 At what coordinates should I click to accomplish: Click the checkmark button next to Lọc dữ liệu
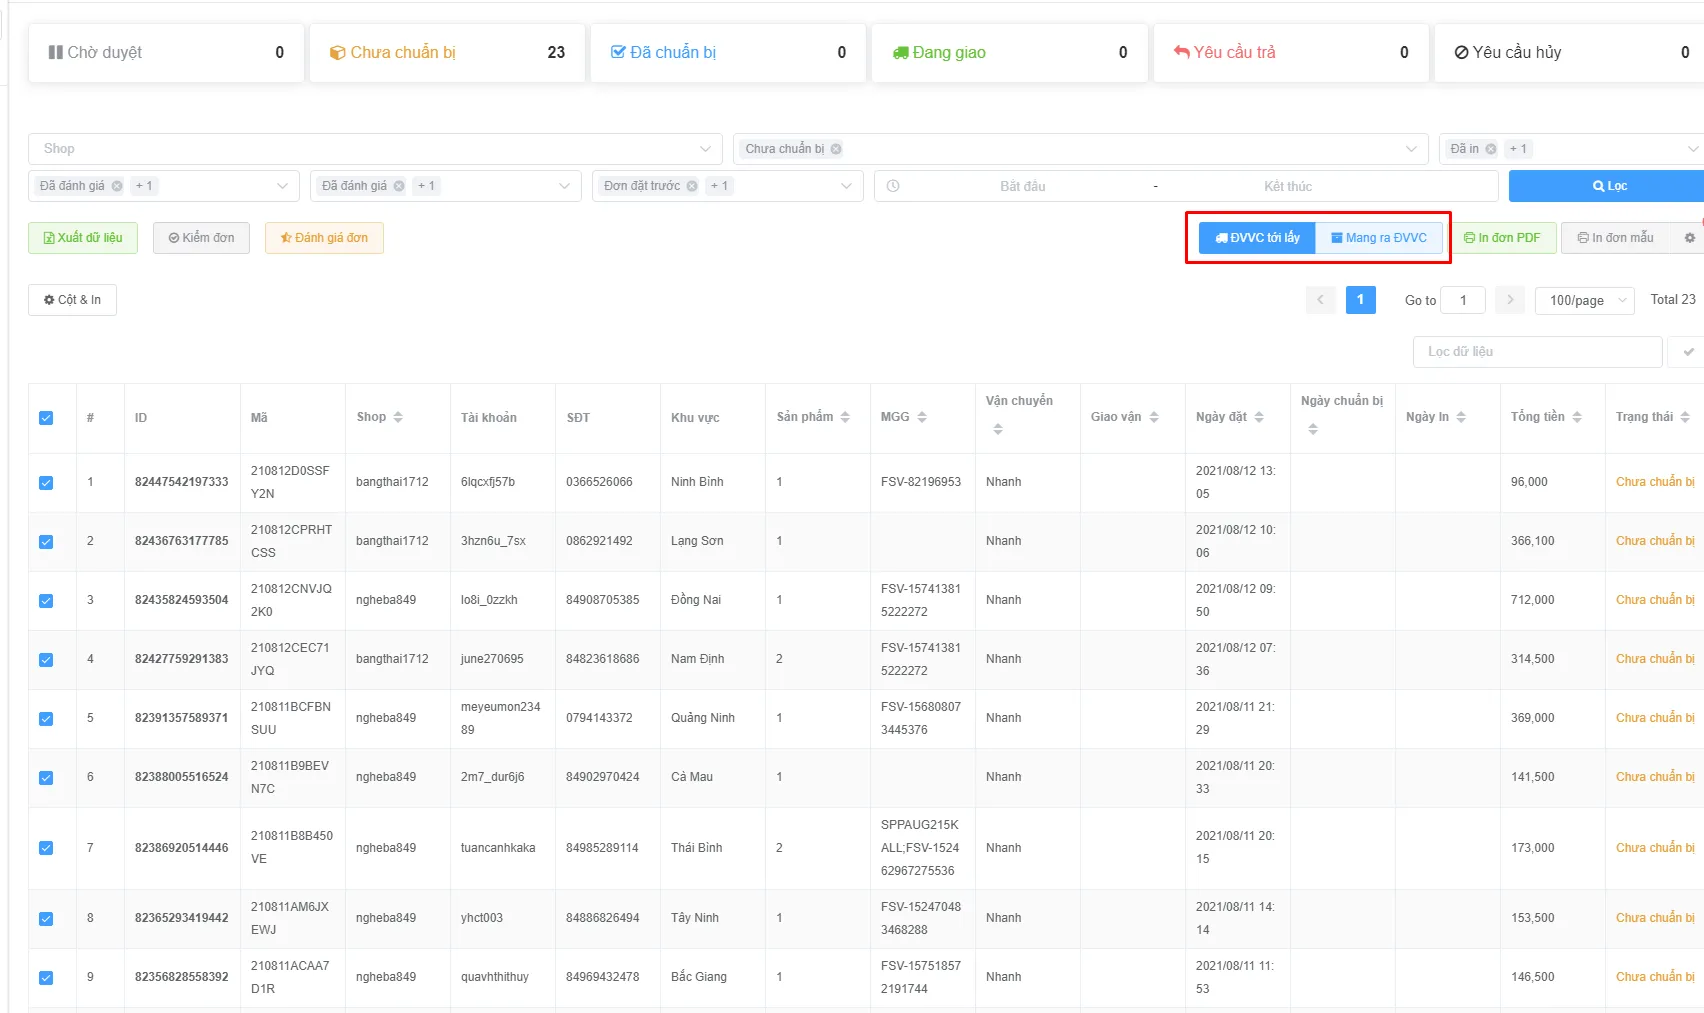(1688, 352)
